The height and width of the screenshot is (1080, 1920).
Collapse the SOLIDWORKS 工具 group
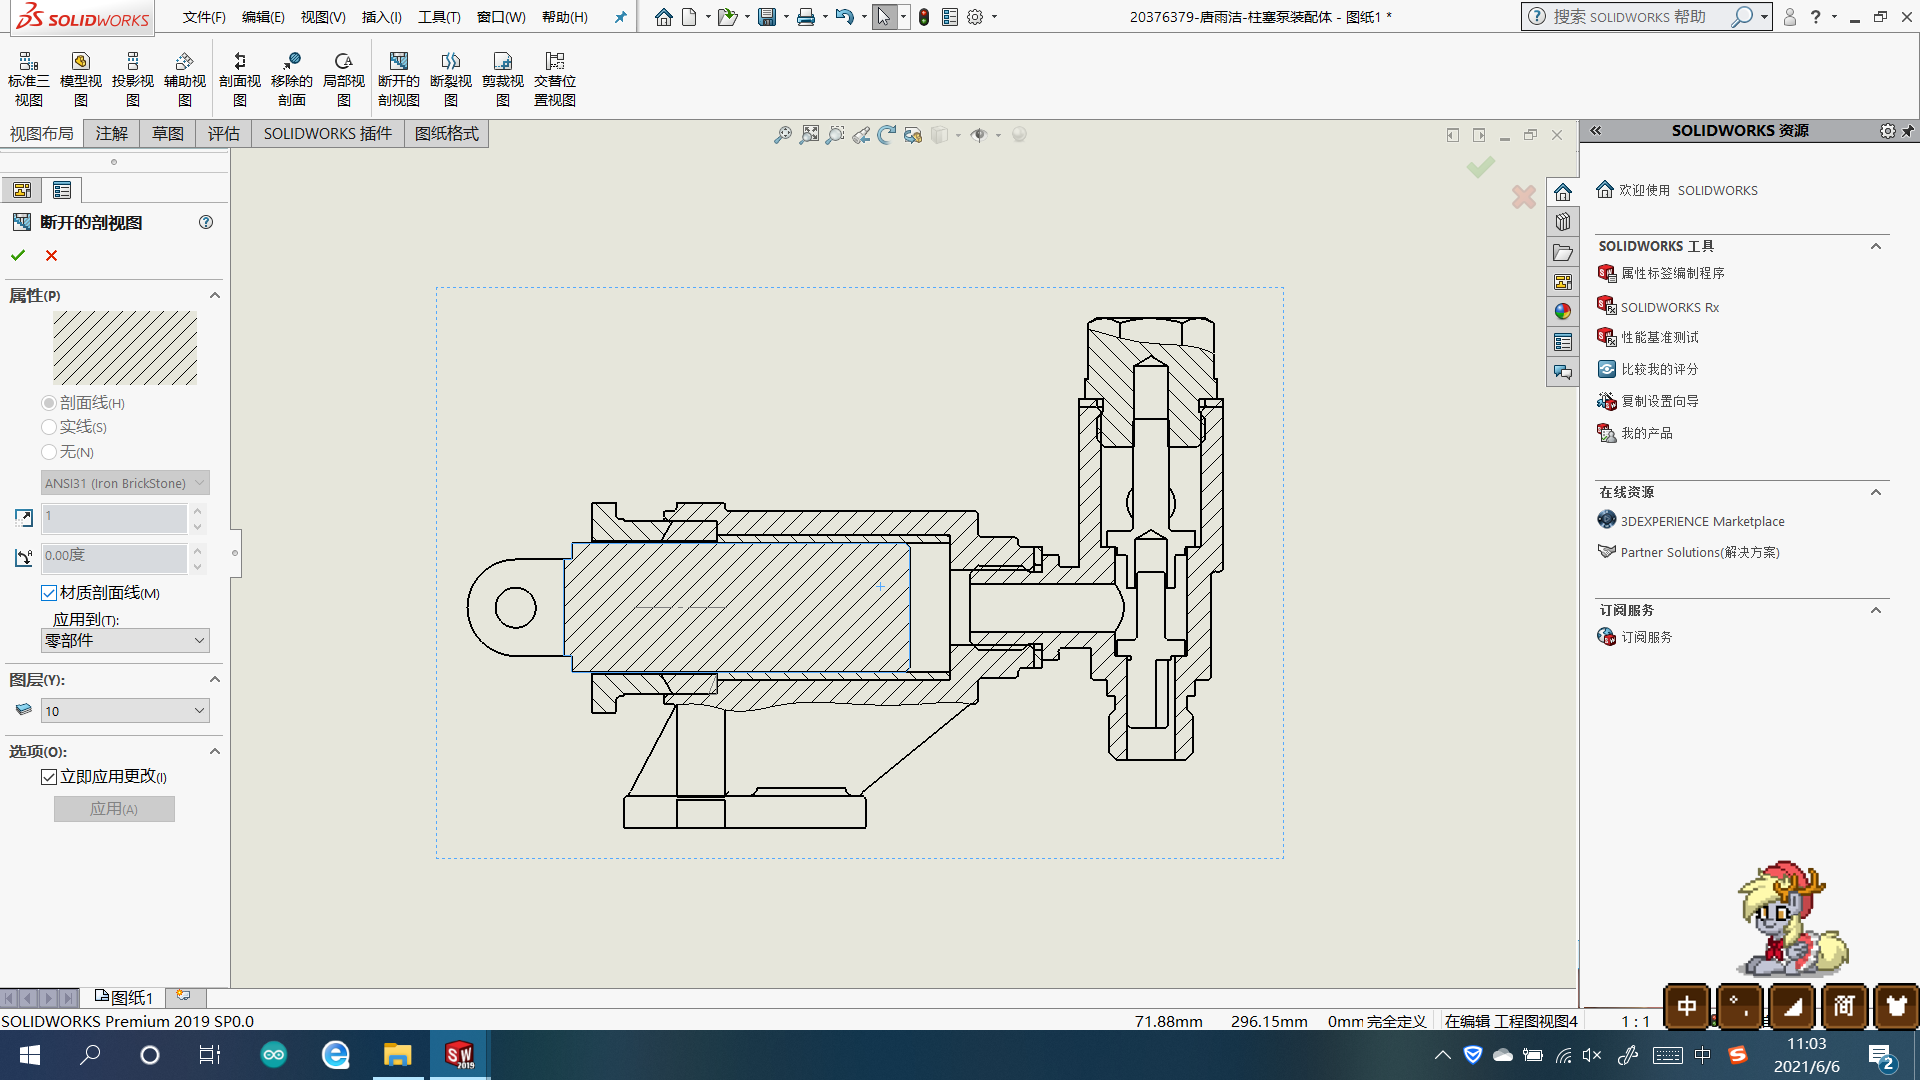click(1876, 246)
